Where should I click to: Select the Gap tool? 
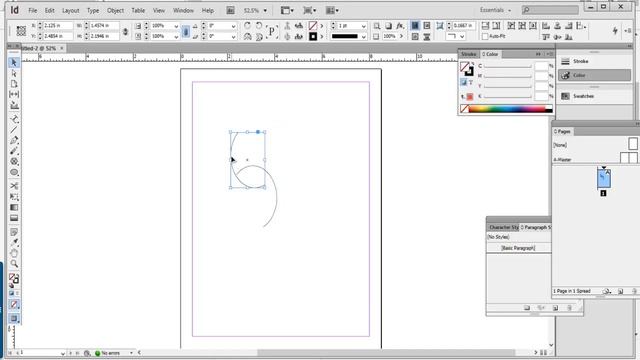[14, 94]
